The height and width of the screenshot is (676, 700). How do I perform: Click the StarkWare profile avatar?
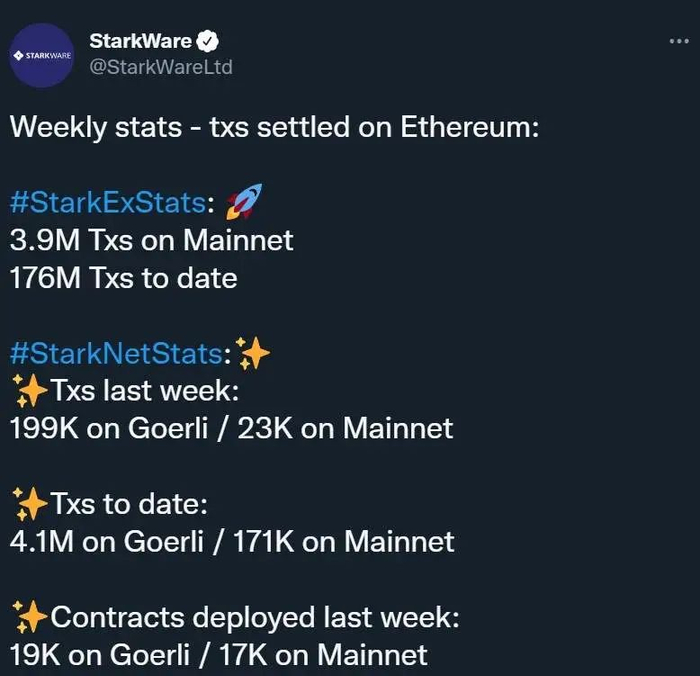[41, 53]
